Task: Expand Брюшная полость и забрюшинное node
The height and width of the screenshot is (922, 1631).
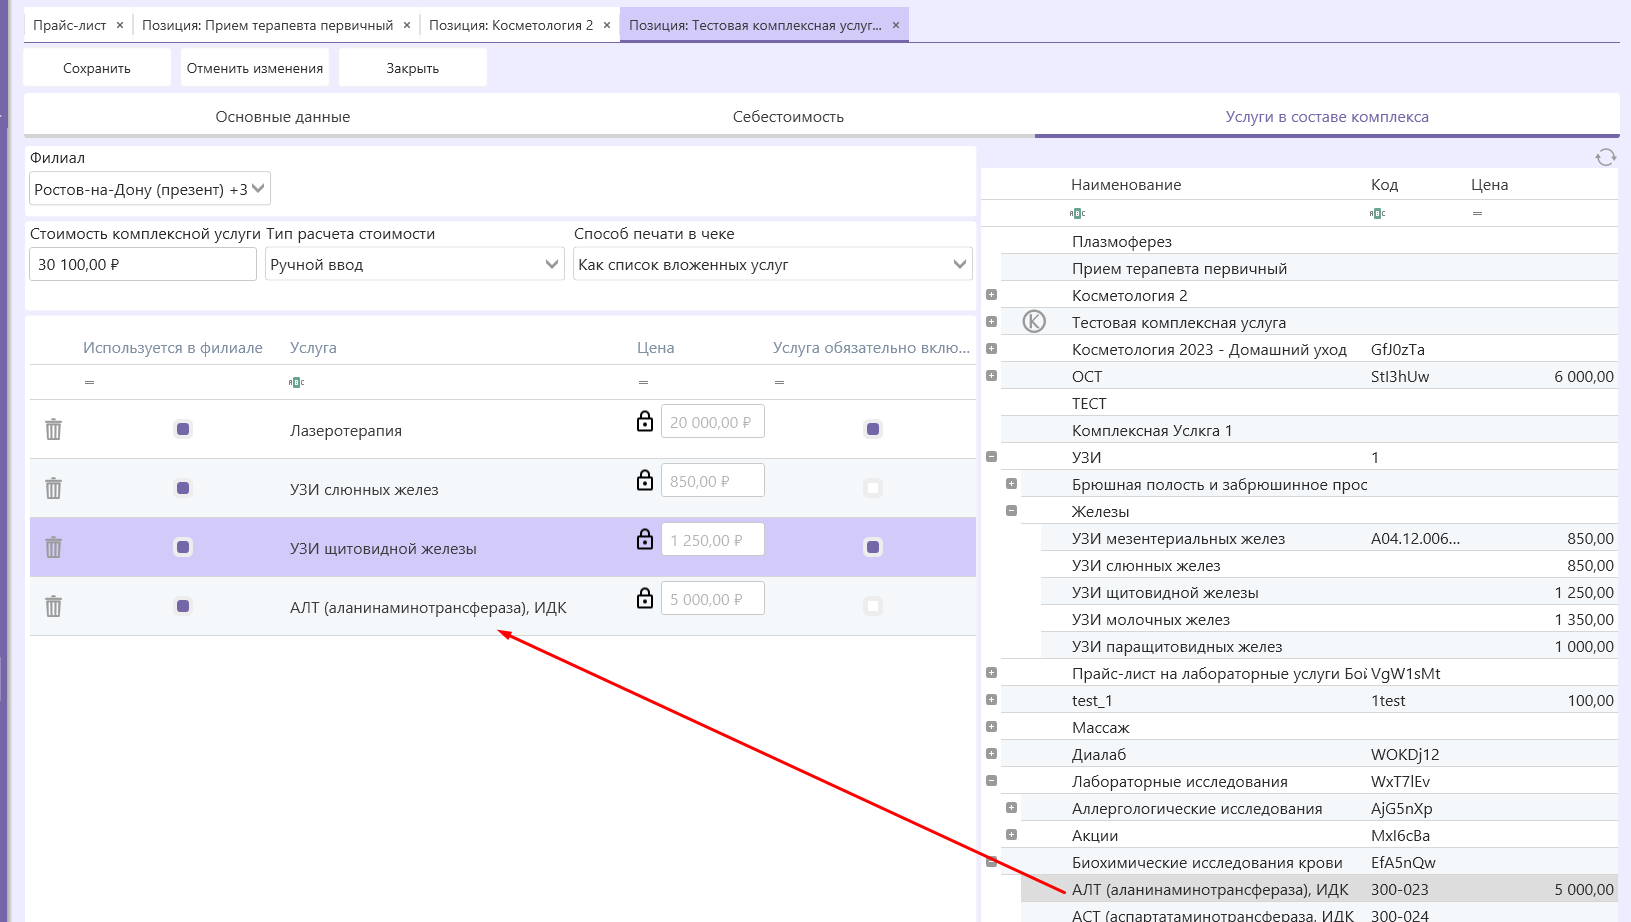Action: [1011, 484]
